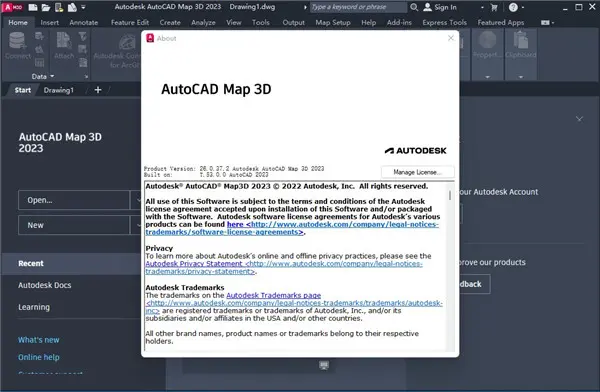The height and width of the screenshot is (392, 600).
Task: Open the Express Tools ribbon tab
Action: click(445, 23)
